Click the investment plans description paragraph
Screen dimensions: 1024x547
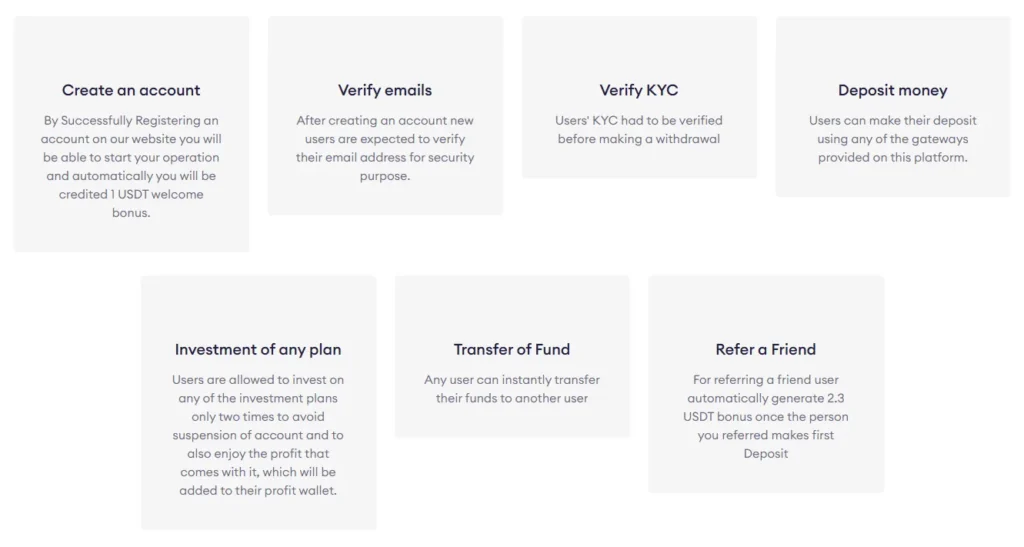click(258, 435)
